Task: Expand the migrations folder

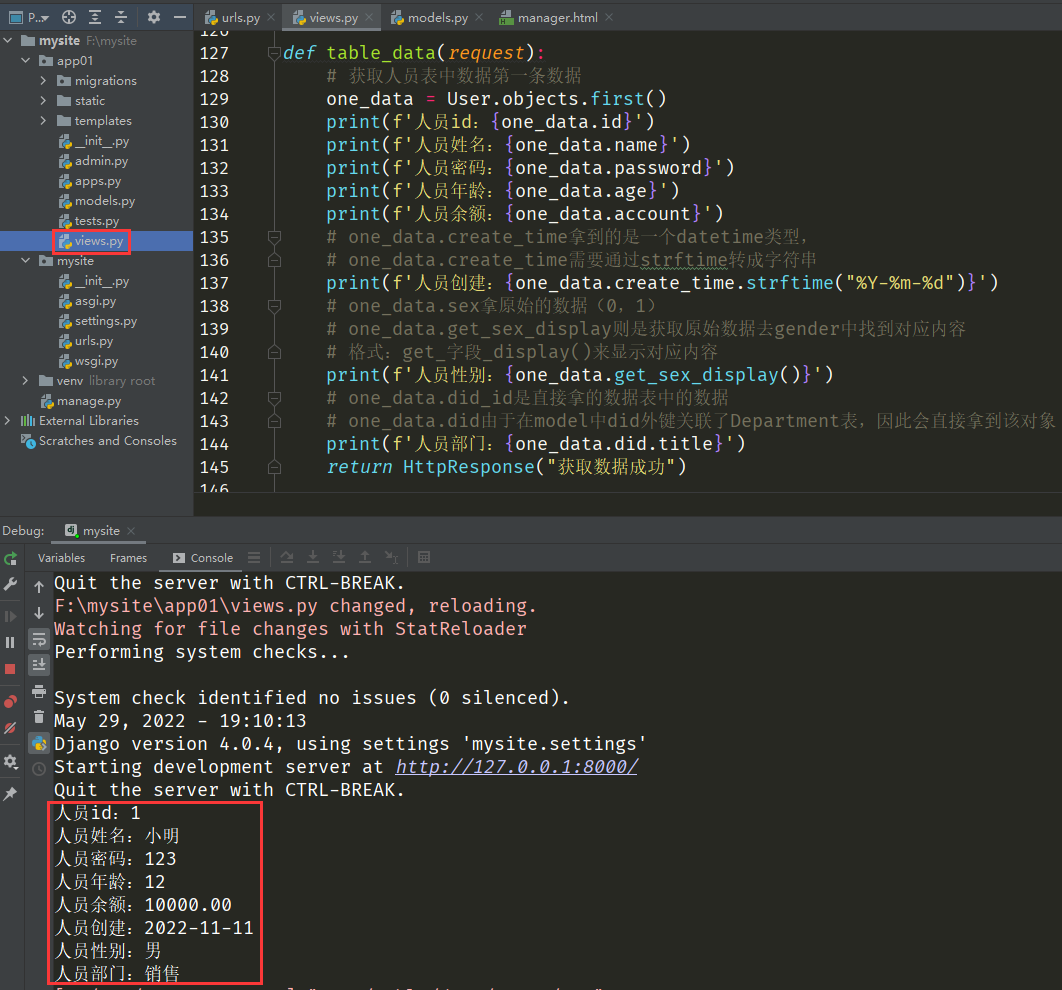Action: [43, 81]
